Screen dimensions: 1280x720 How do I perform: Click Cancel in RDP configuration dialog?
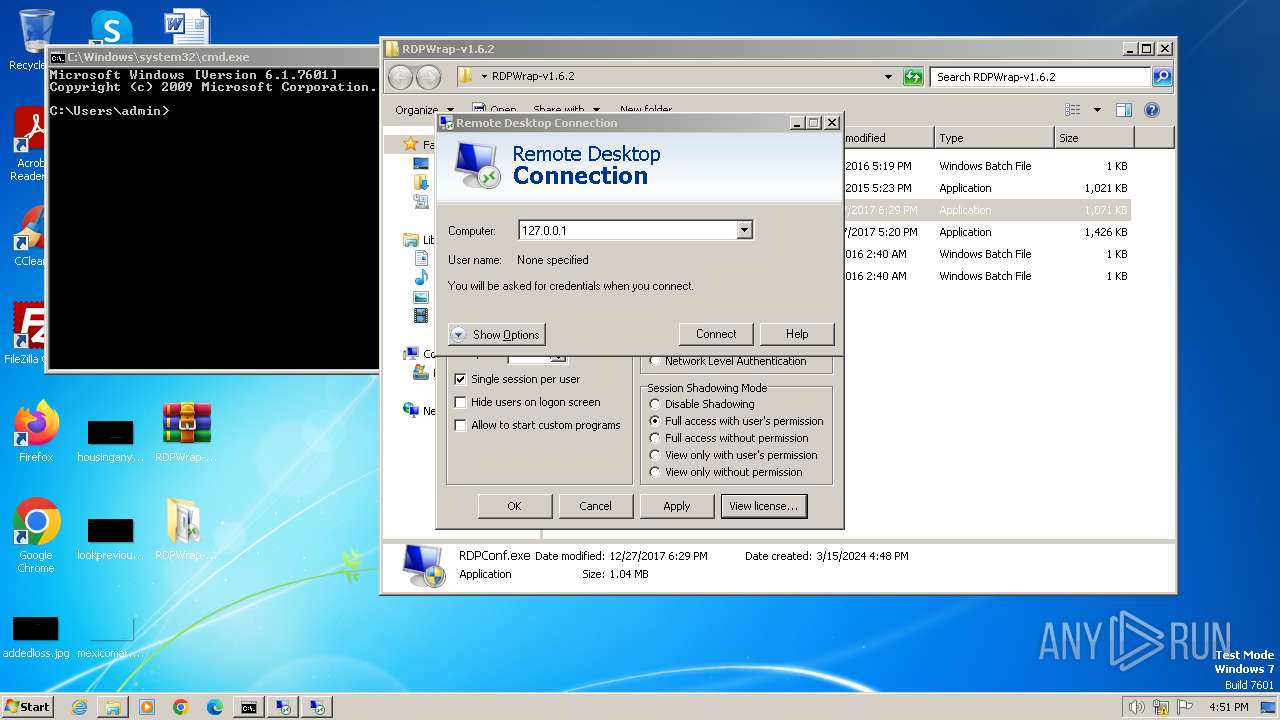tap(595, 506)
